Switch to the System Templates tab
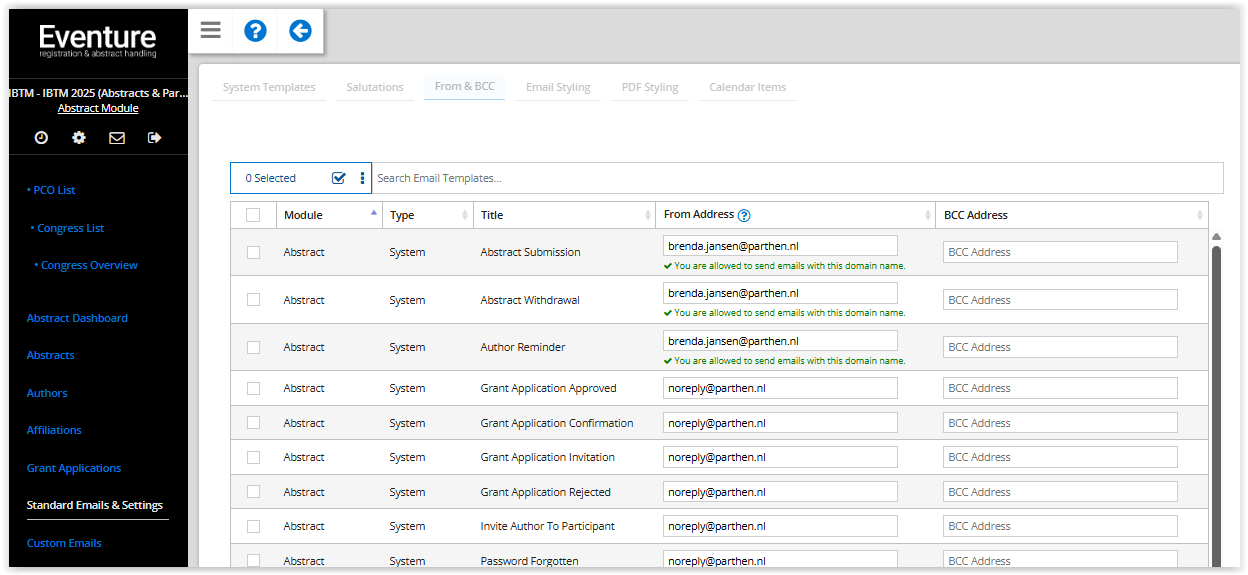This screenshot has height=575, width=1248. (269, 87)
